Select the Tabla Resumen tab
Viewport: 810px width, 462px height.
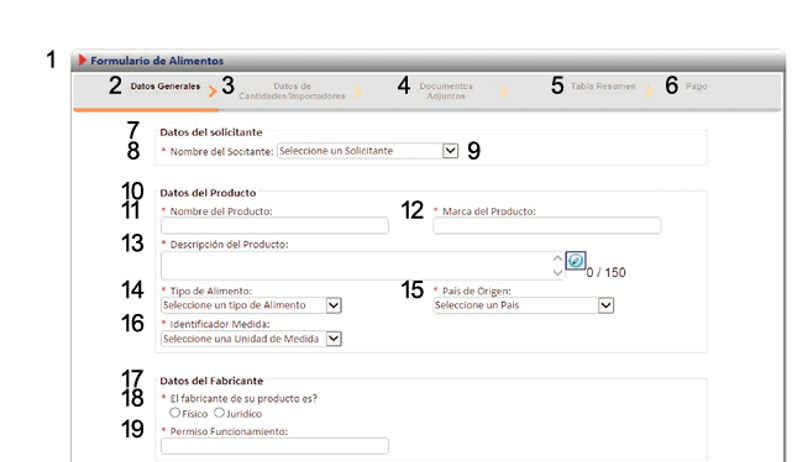pos(602,87)
